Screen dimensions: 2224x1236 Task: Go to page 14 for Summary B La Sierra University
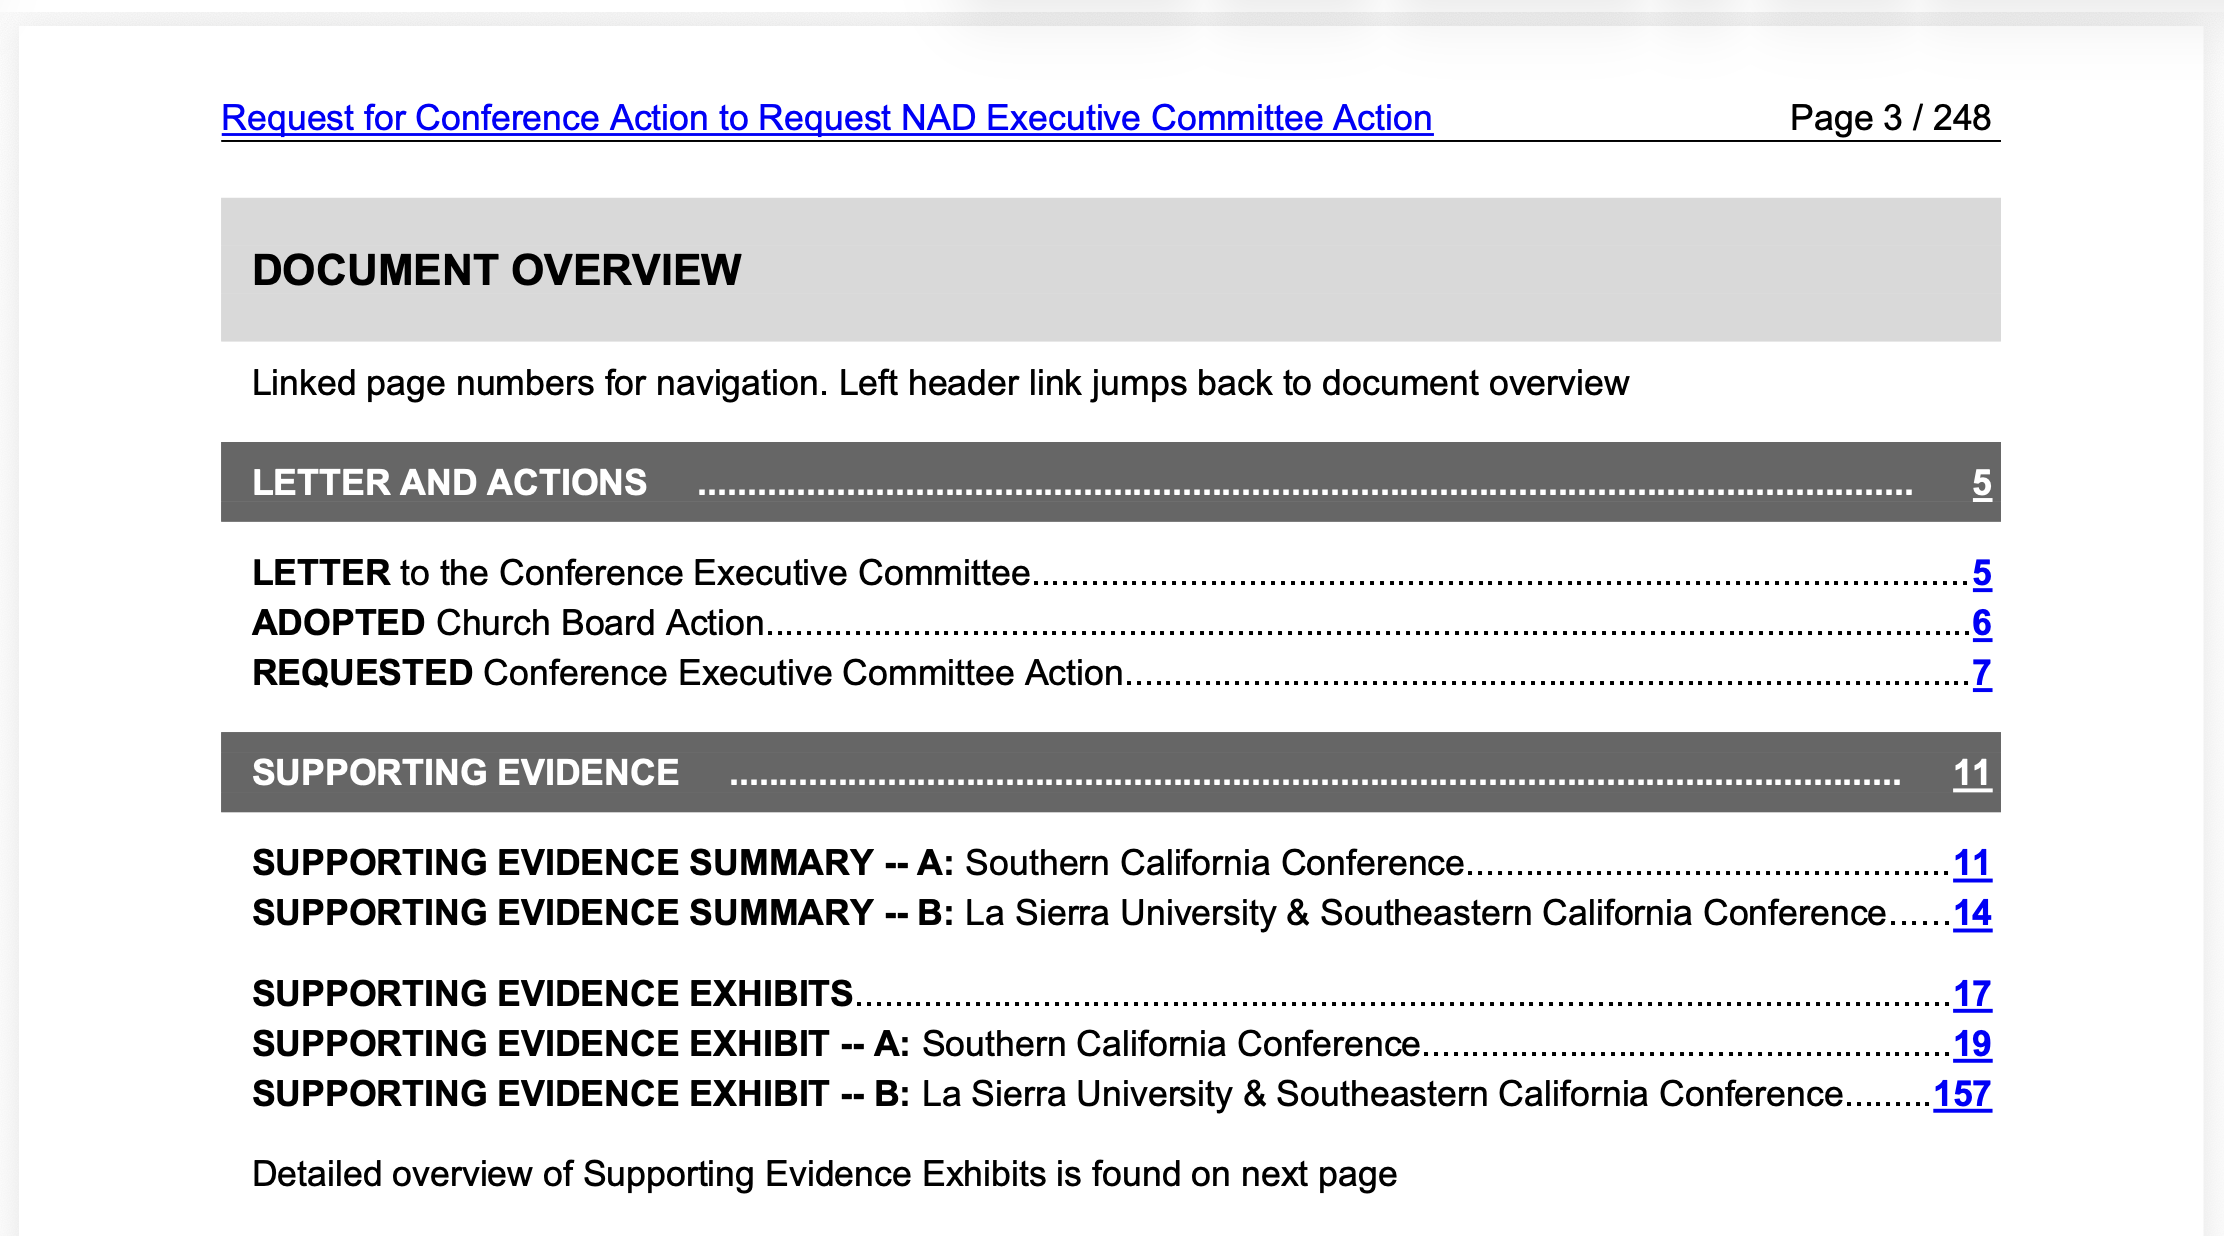[1972, 913]
